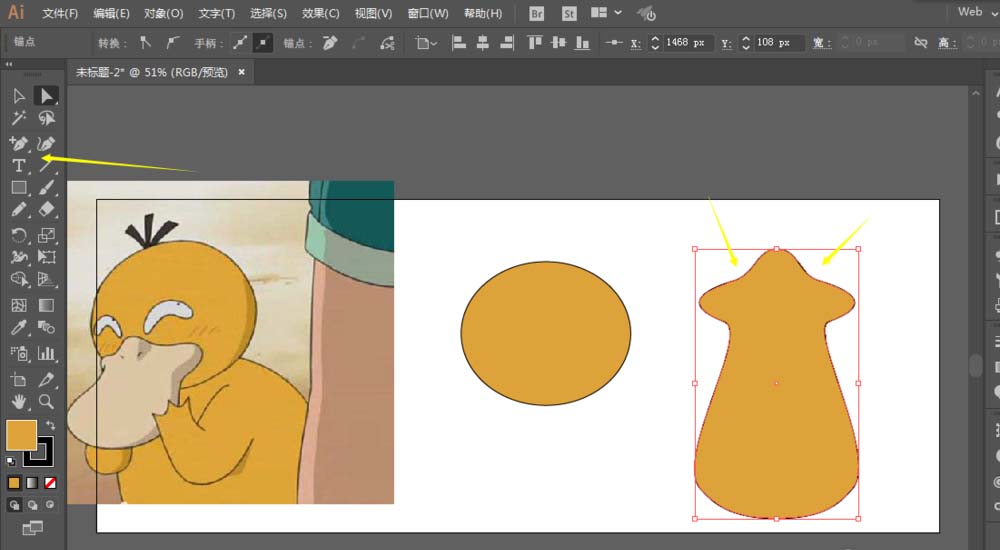
Task: Select the Hand tool
Action: pyautogui.click(x=18, y=401)
